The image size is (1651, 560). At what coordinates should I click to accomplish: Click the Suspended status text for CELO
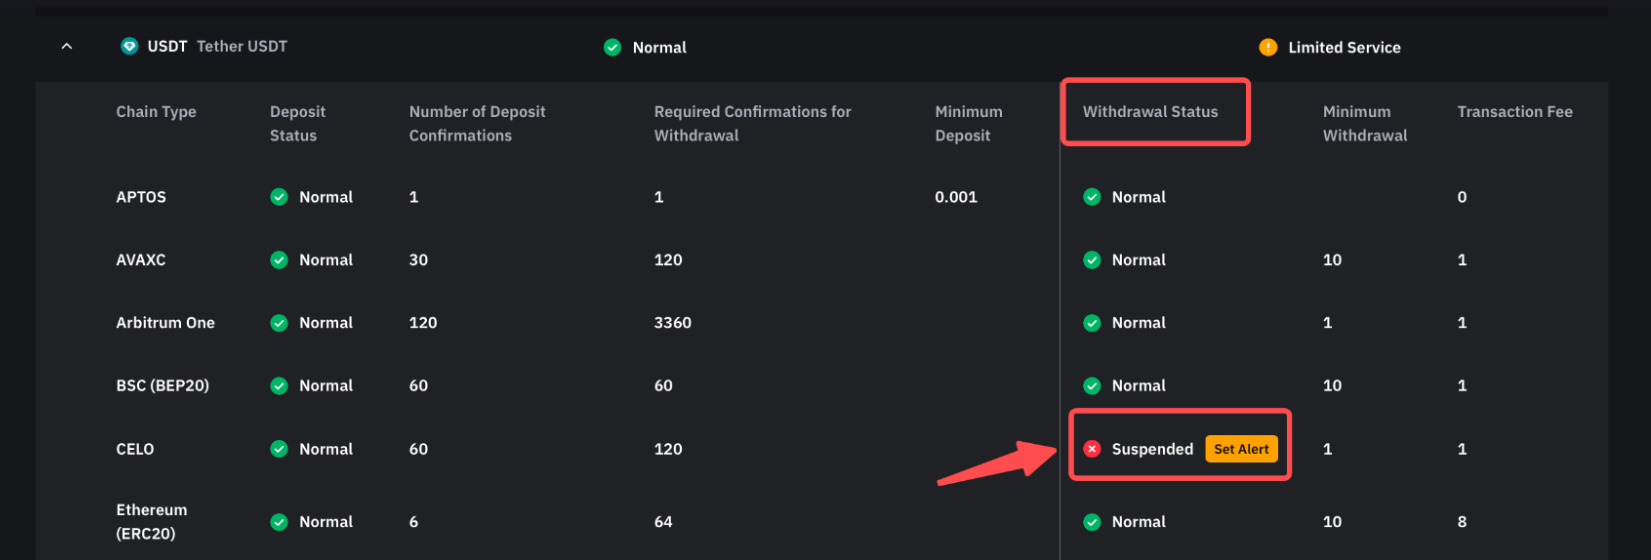click(x=1152, y=449)
